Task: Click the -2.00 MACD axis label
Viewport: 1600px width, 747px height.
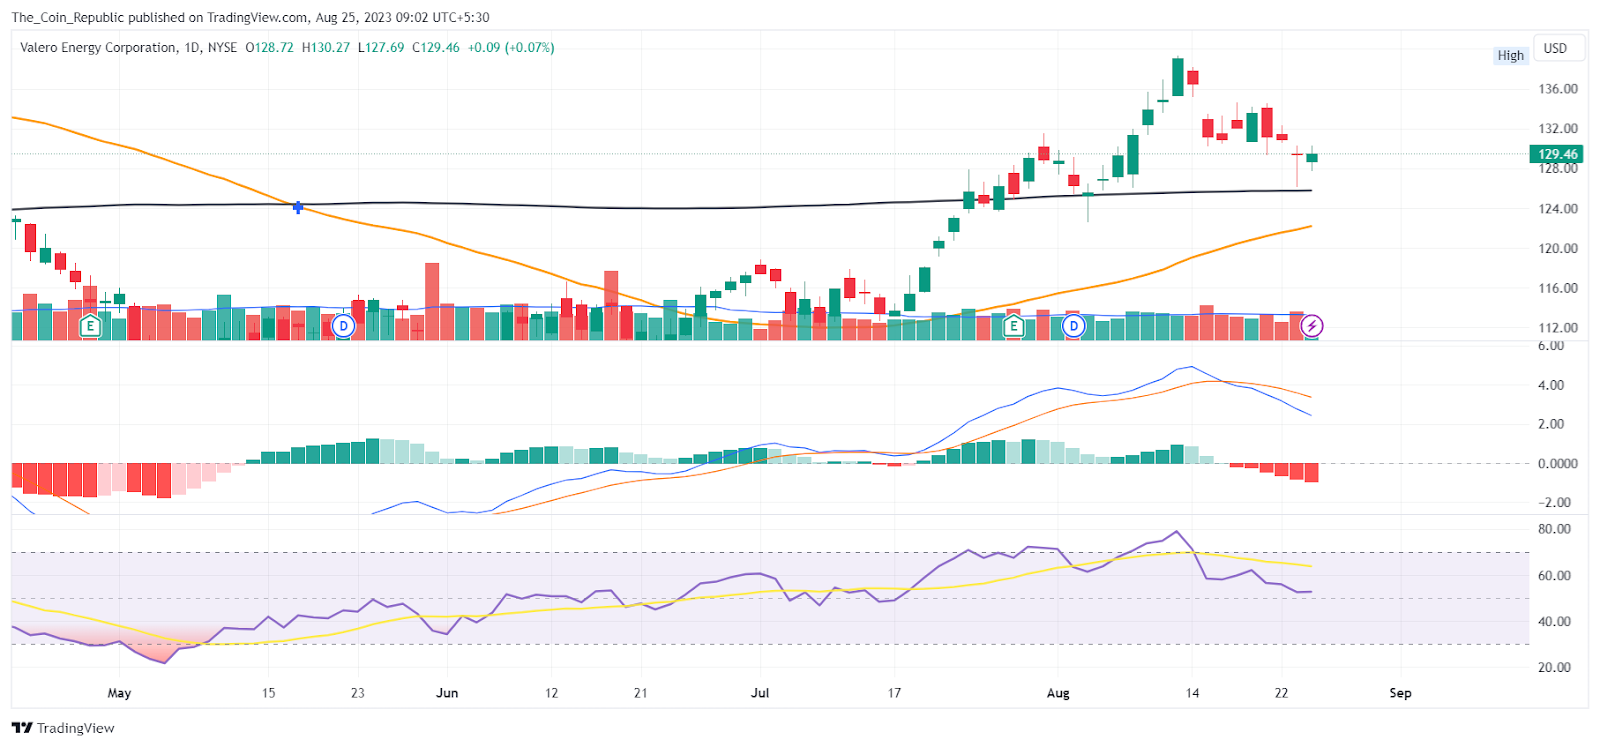Action: [1553, 503]
